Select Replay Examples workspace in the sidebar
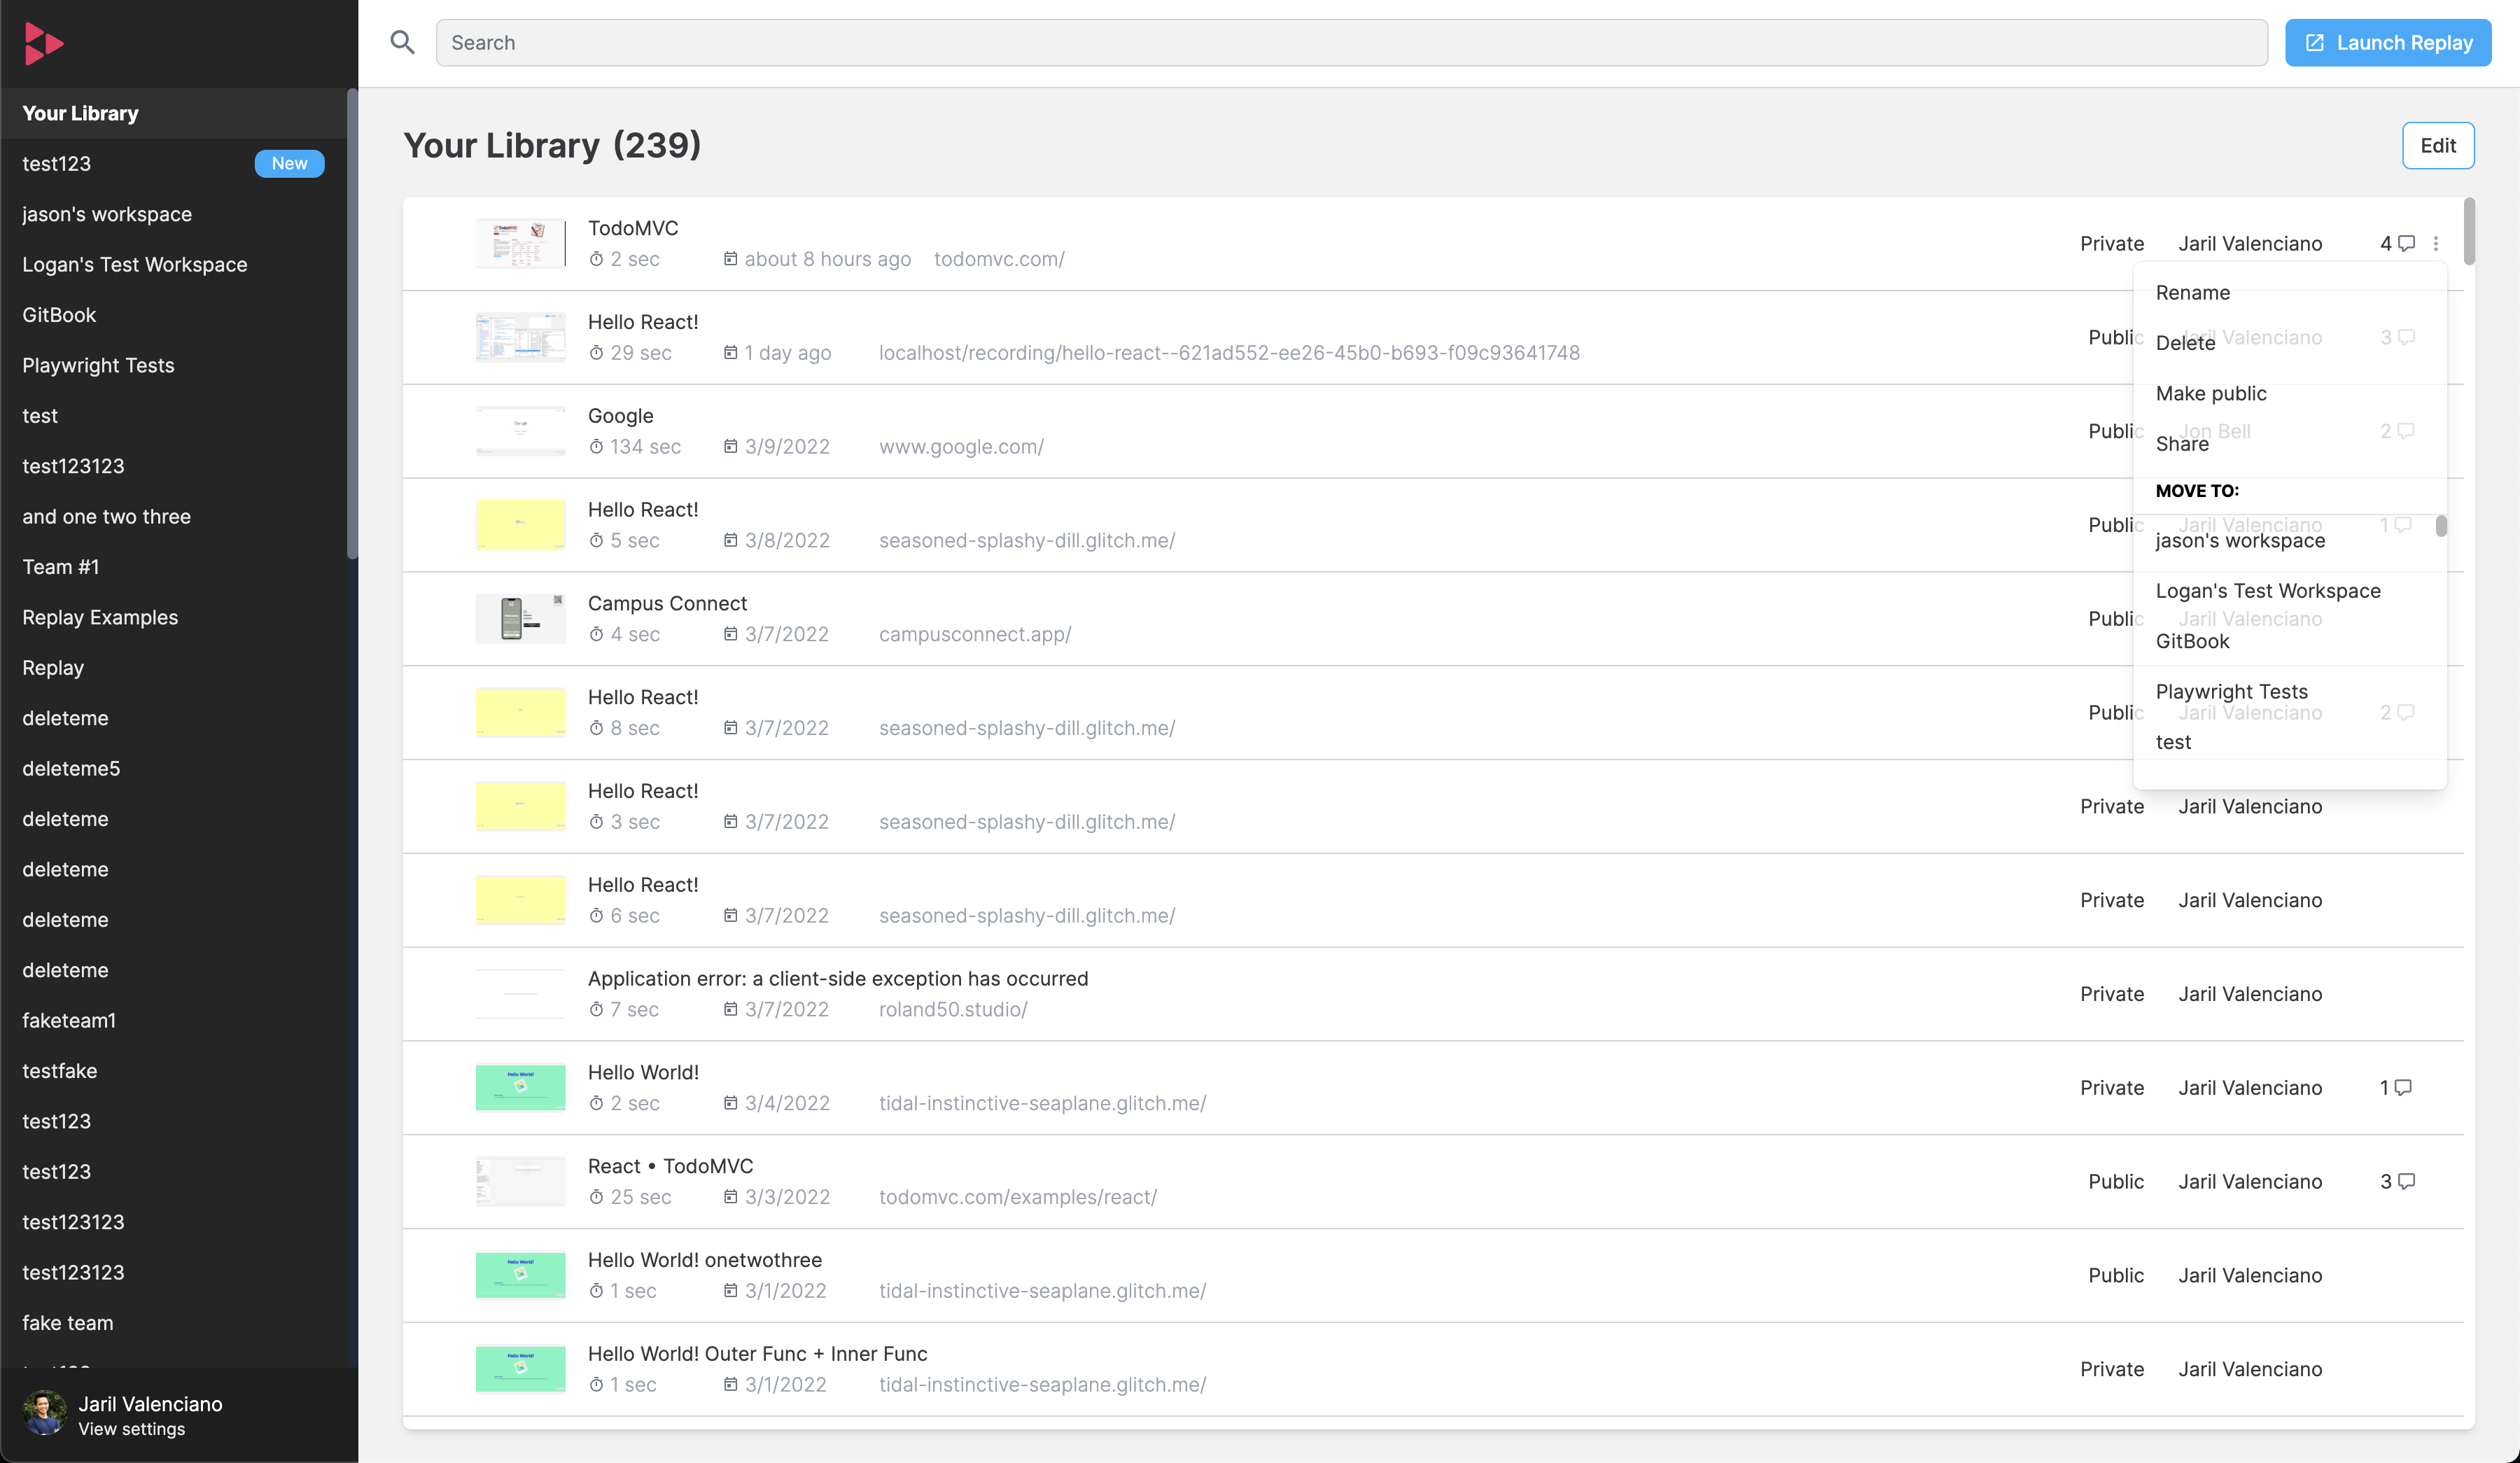Viewport: 2520px width, 1463px height. 100,617
